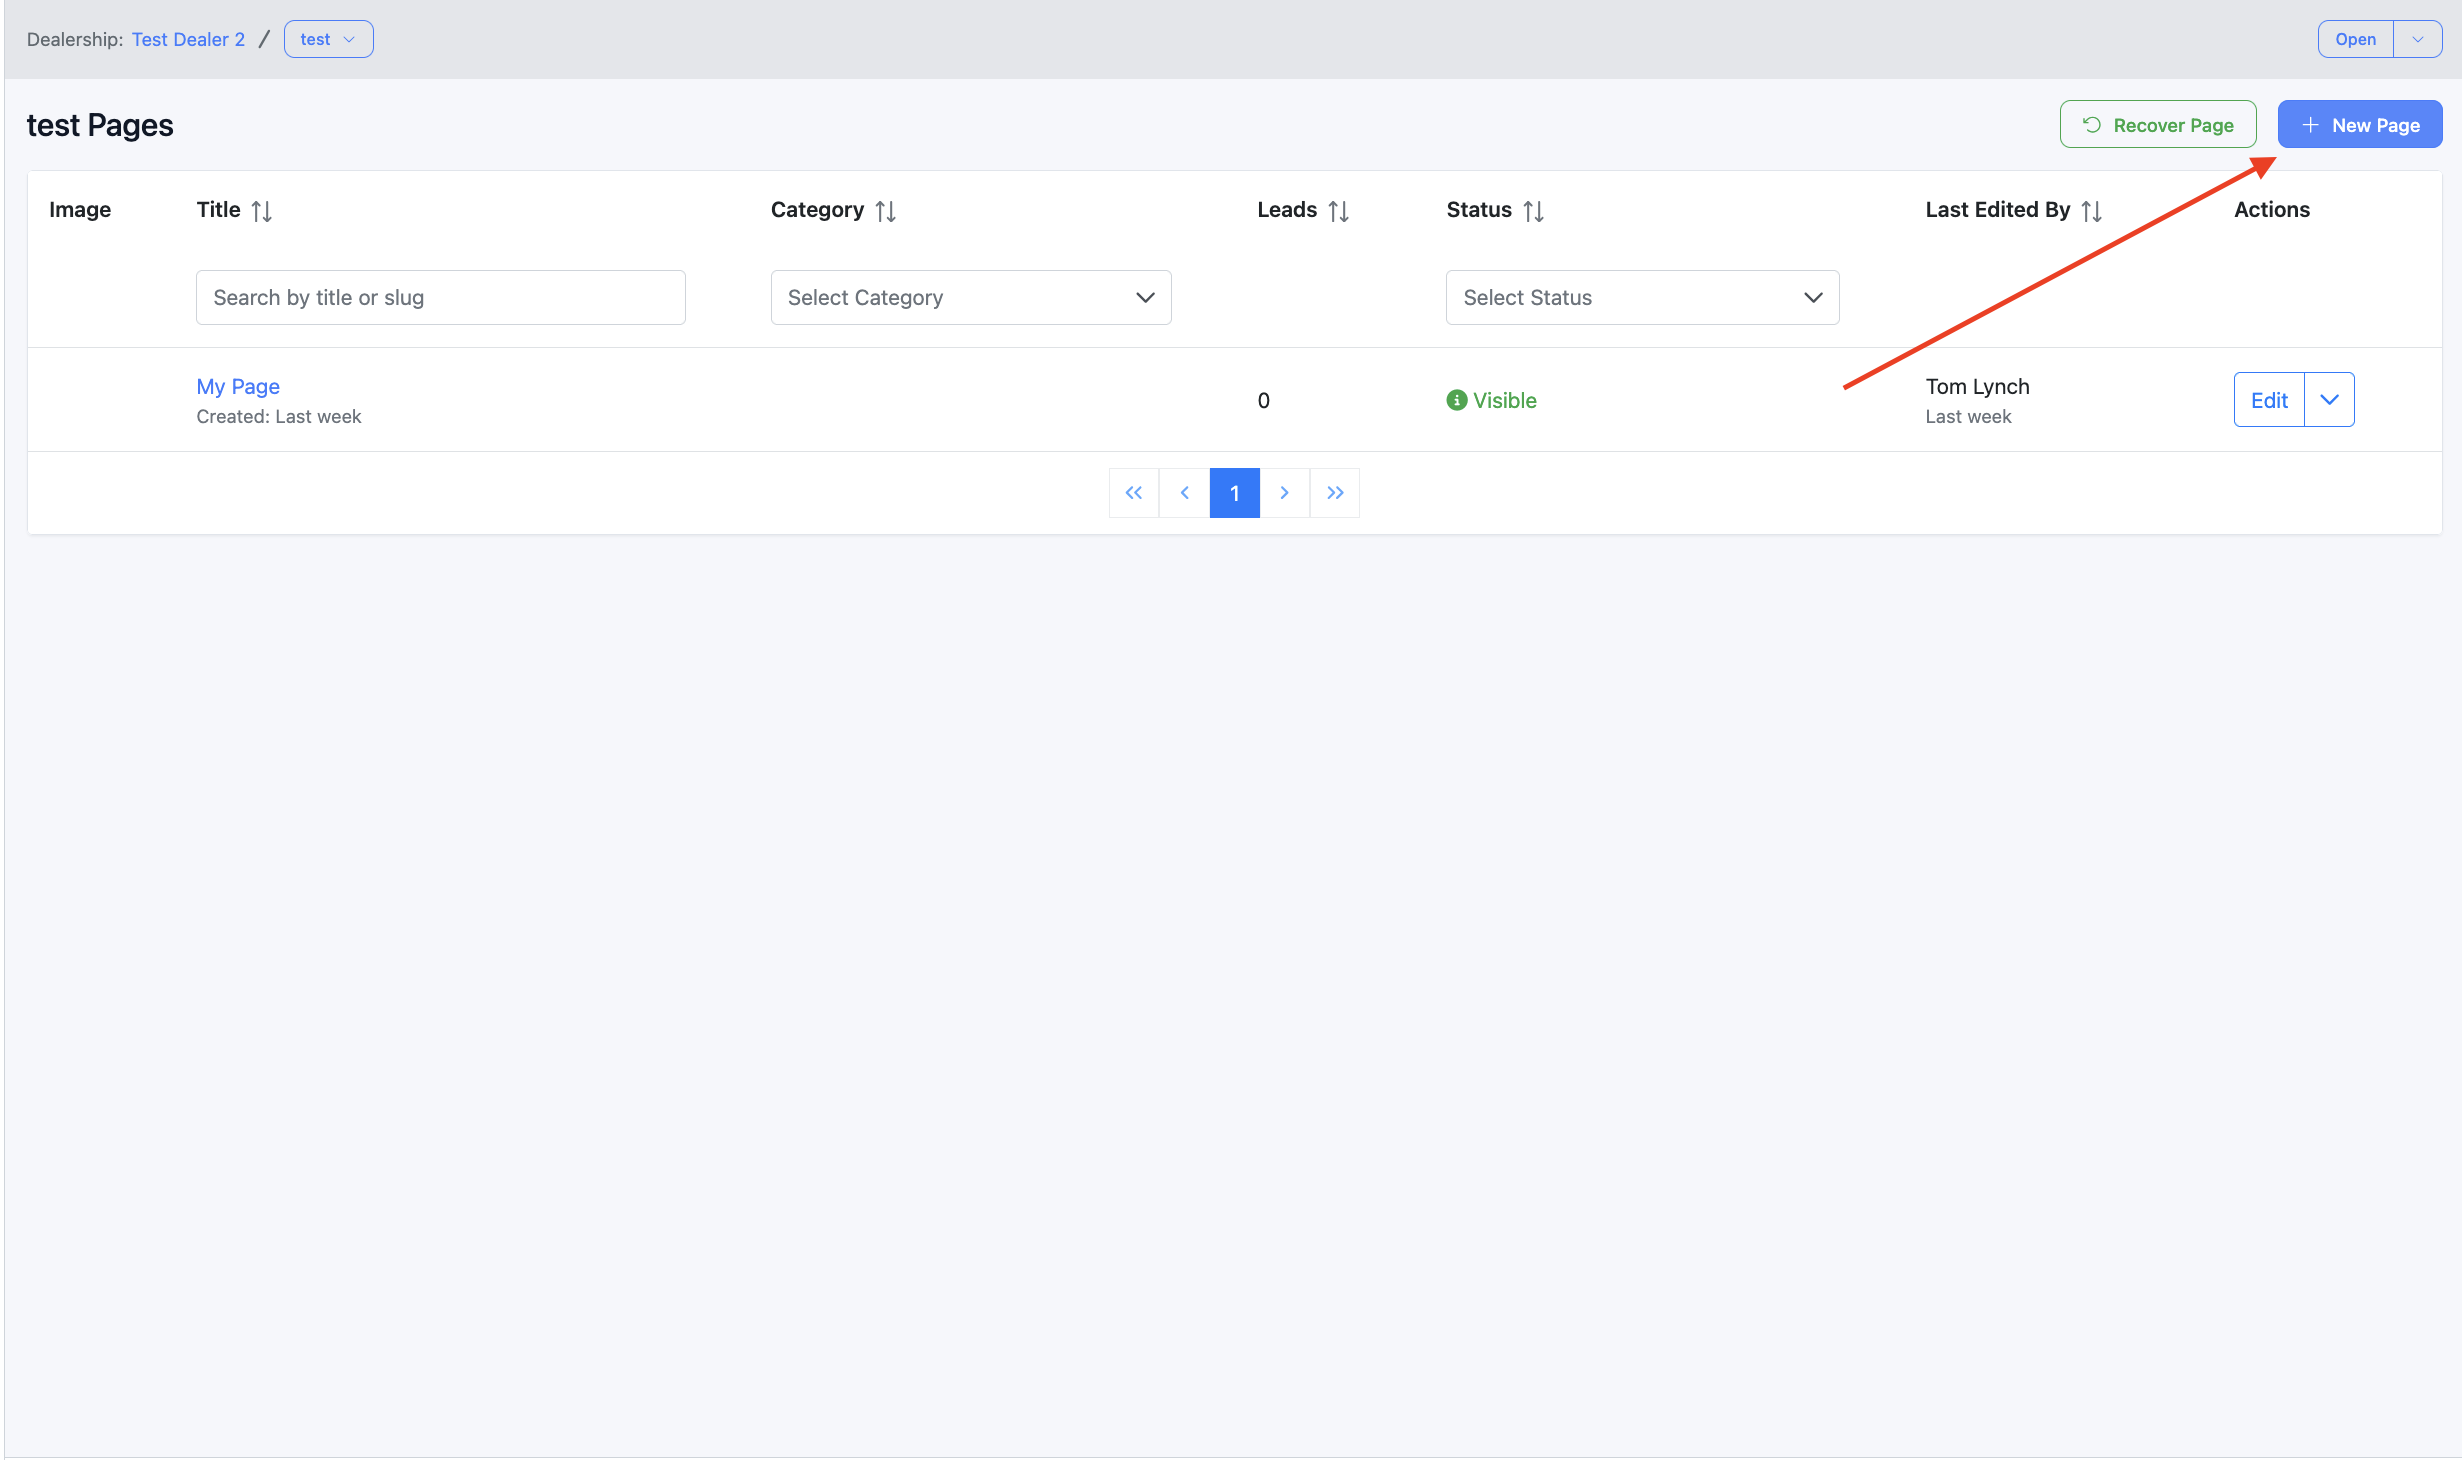The width and height of the screenshot is (2462, 1460).
Task: Open the My Page link
Action: (x=238, y=386)
